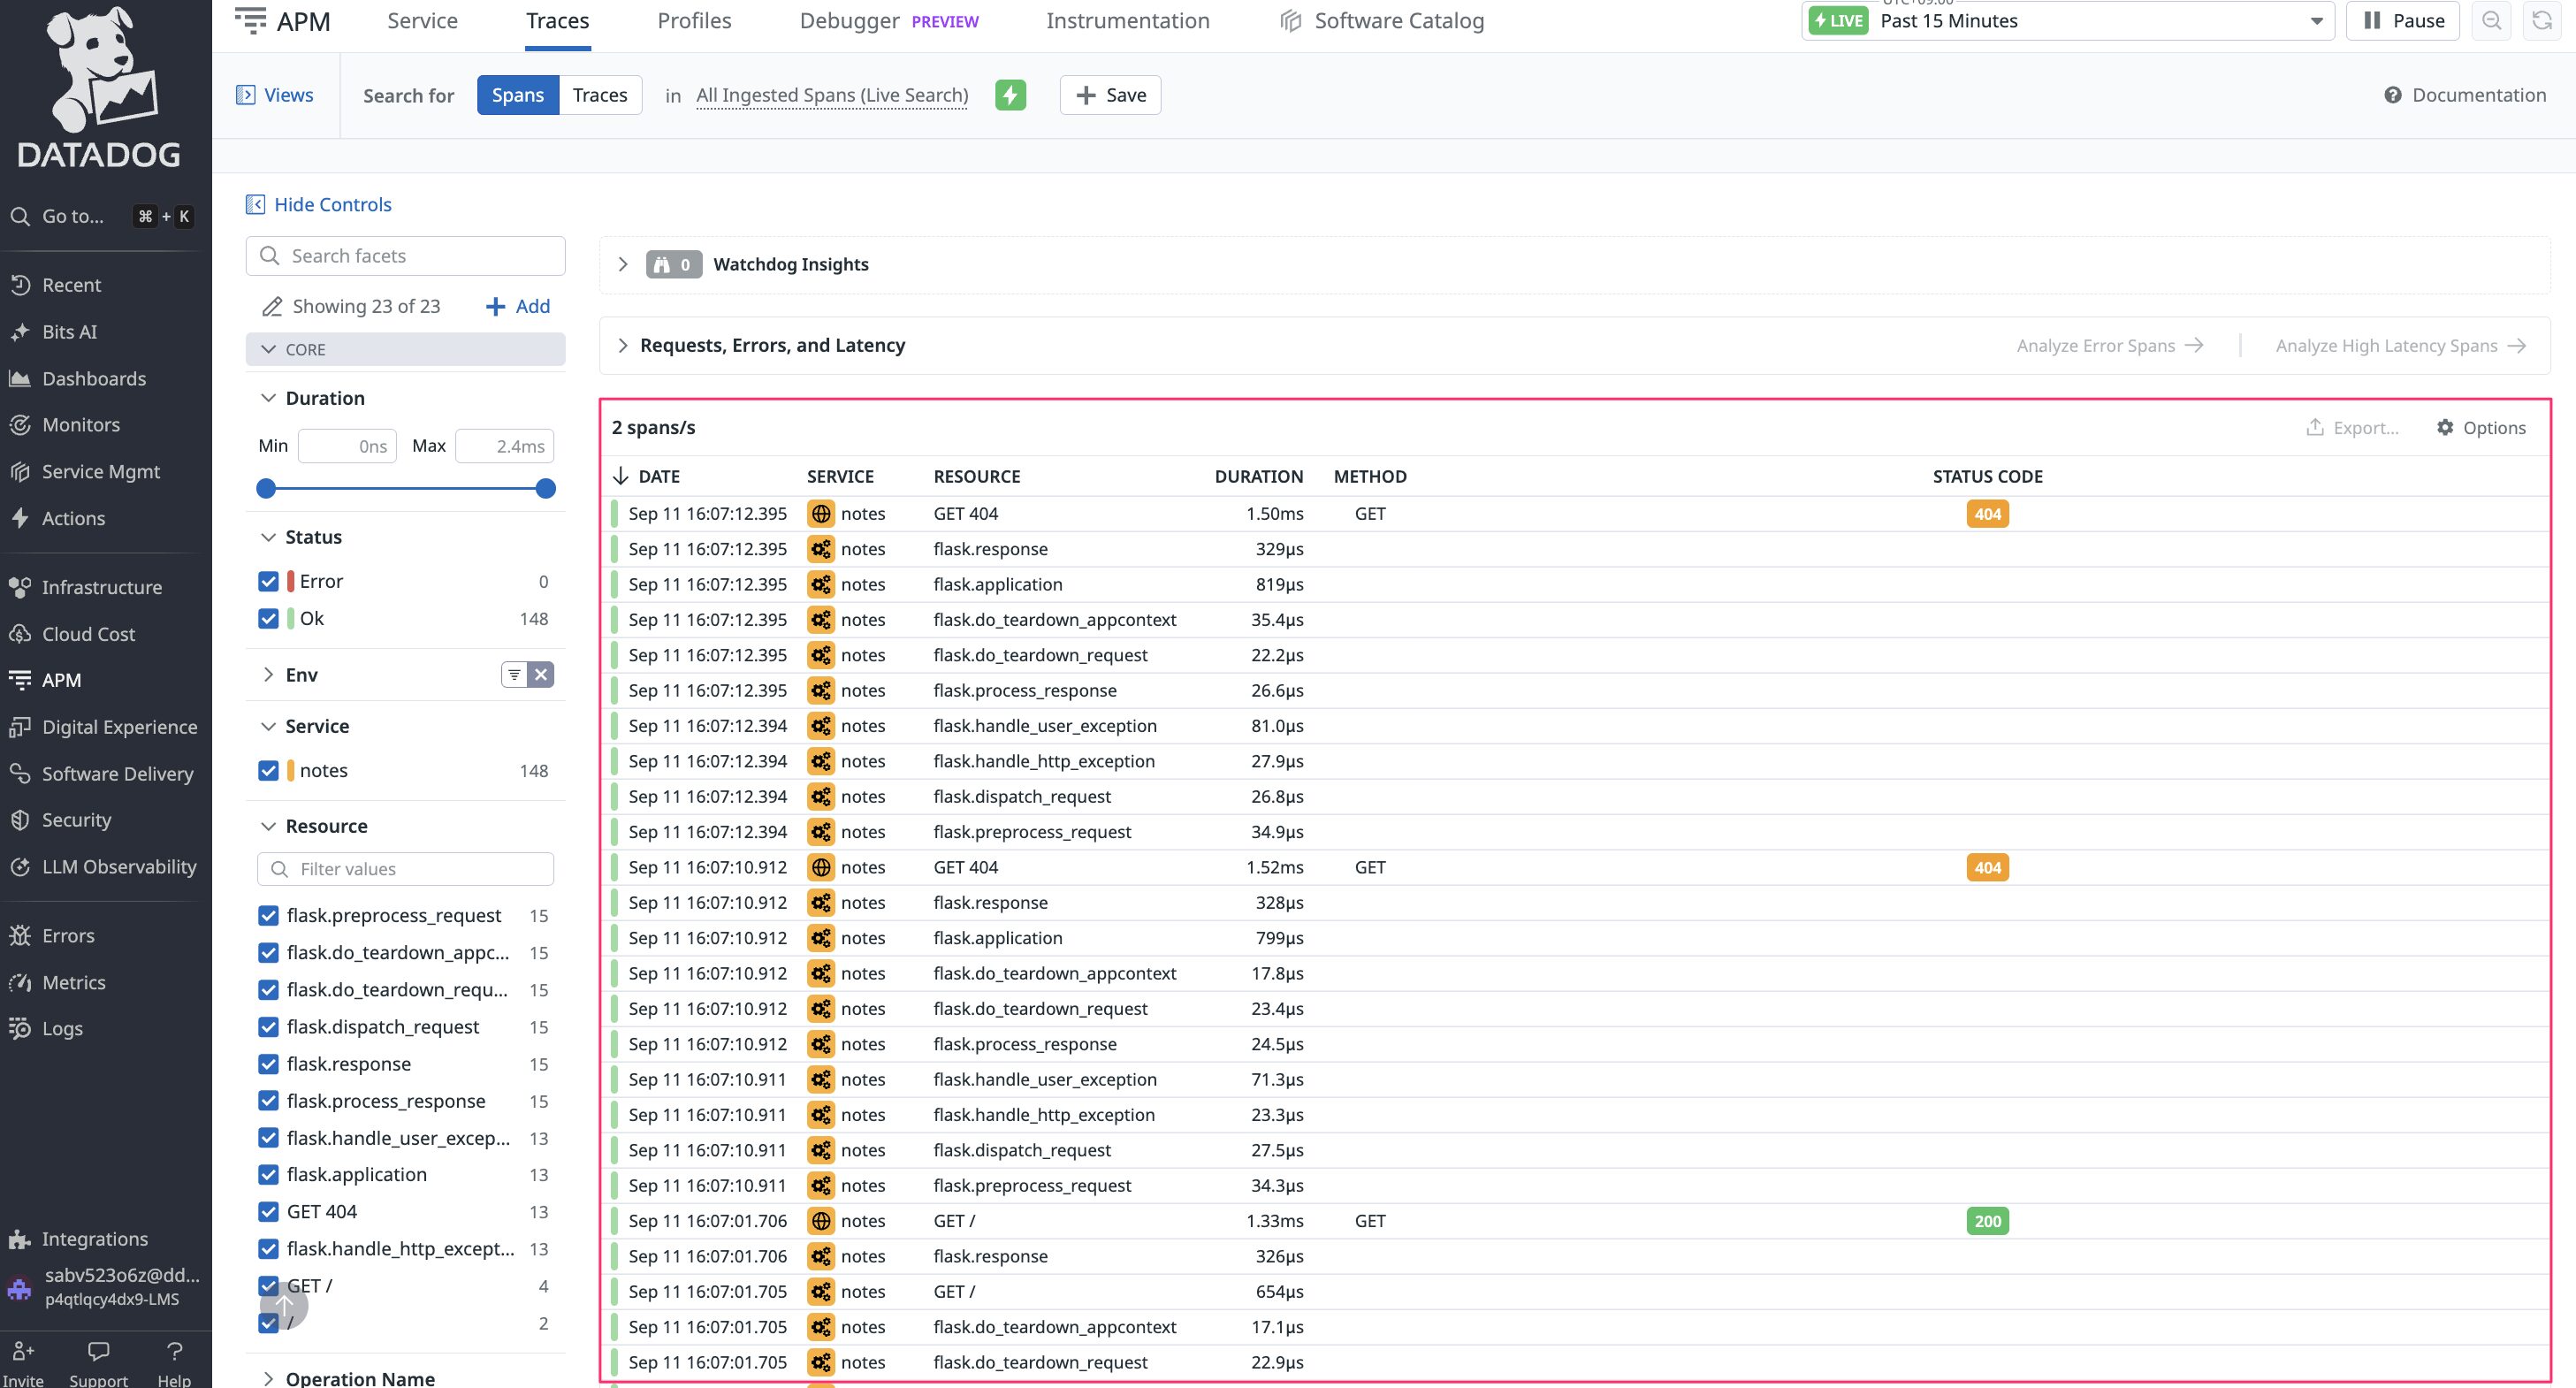Viewport: 2576px width, 1388px height.
Task: Open Support chat icon
Action: [98, 1352]
